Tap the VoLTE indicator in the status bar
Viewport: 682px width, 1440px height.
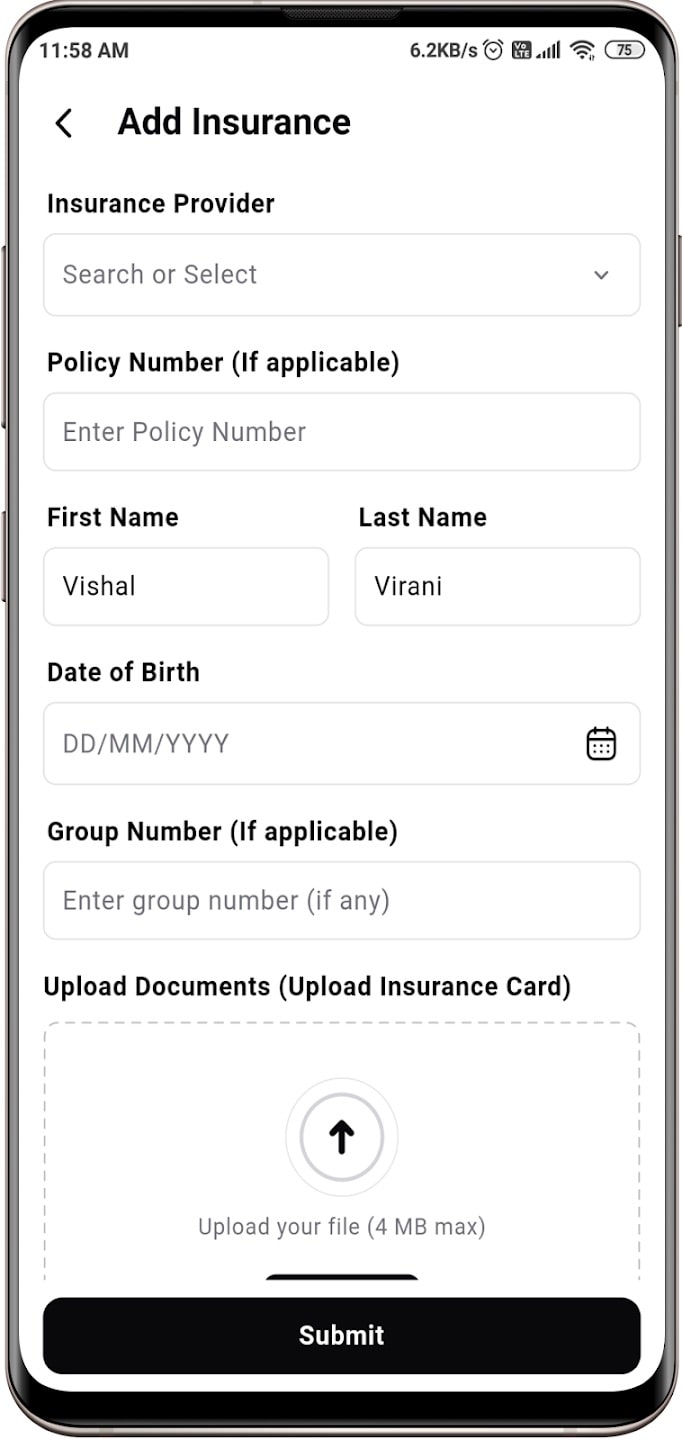(x=522, y=49)
